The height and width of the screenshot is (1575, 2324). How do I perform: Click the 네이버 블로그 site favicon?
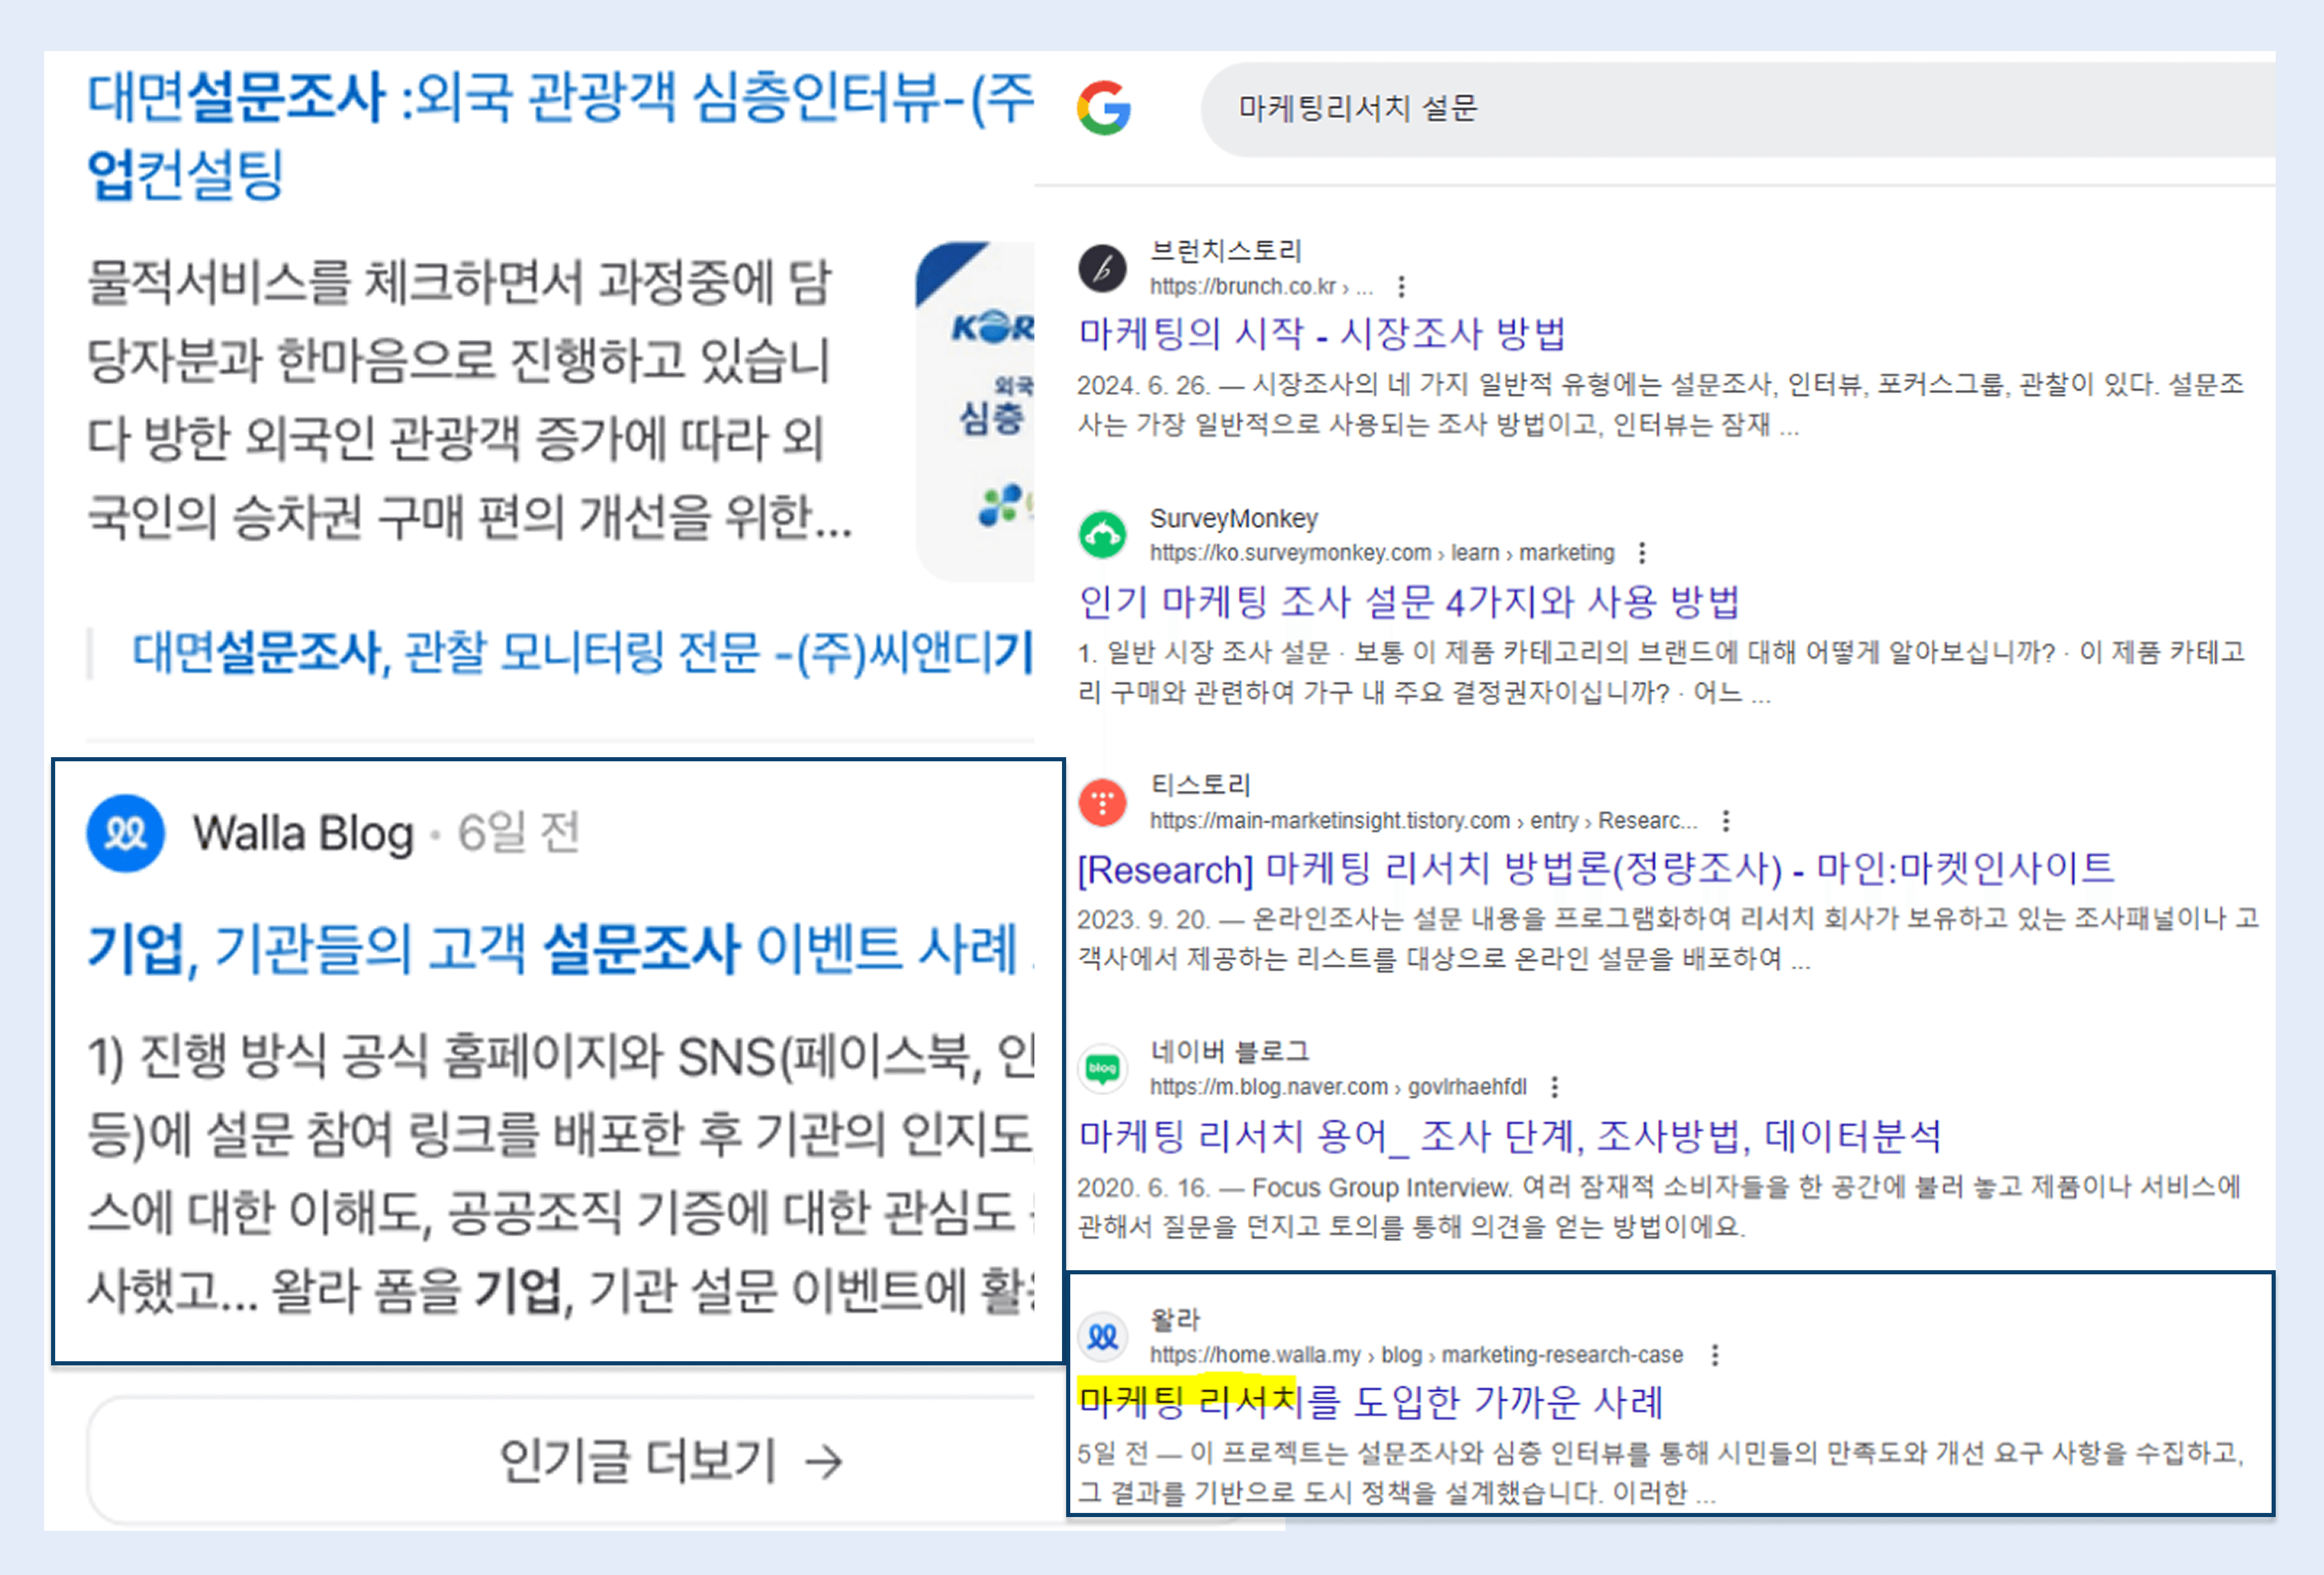(x=1102, y=1069)
